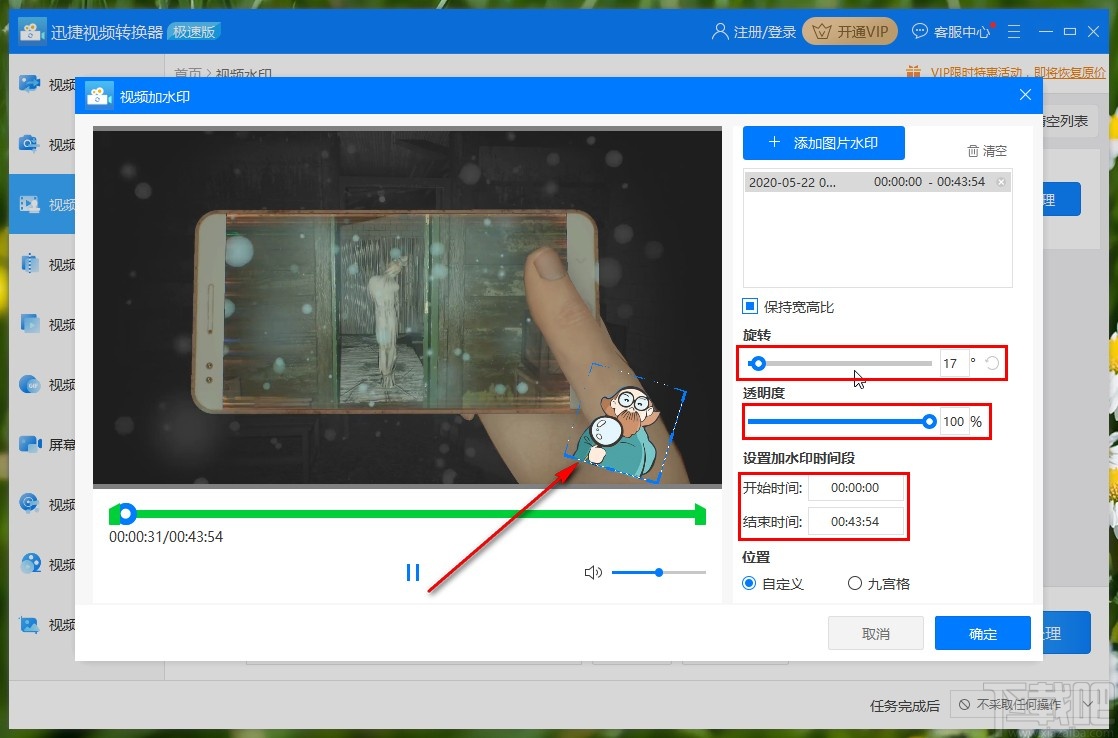
Task: Click 取消 to cancel the dialog
Action: coord(876,633)
